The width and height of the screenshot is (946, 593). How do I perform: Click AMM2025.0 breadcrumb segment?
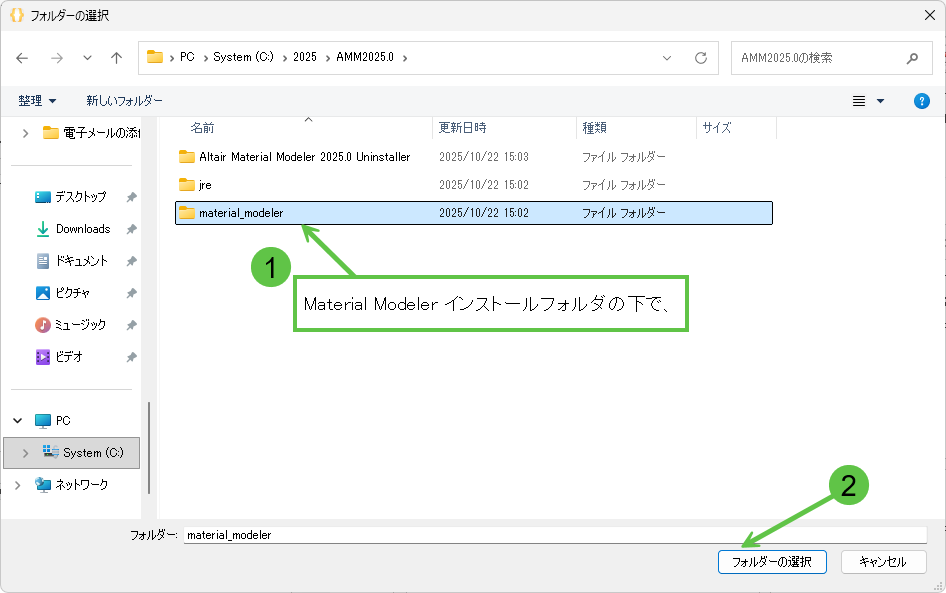[365, 57]
